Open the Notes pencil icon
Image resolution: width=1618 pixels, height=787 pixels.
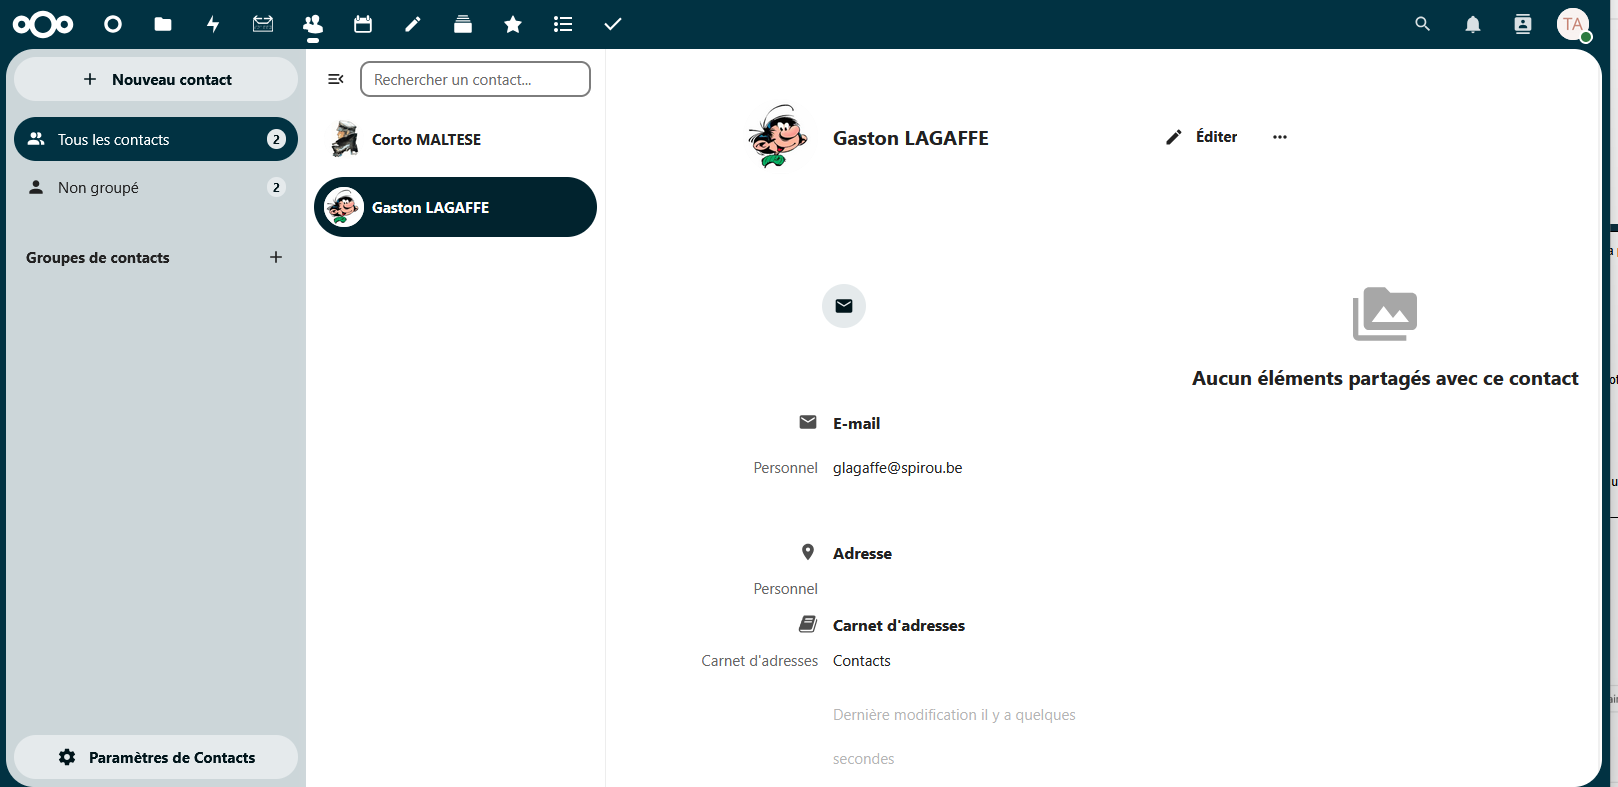point(413,24)
